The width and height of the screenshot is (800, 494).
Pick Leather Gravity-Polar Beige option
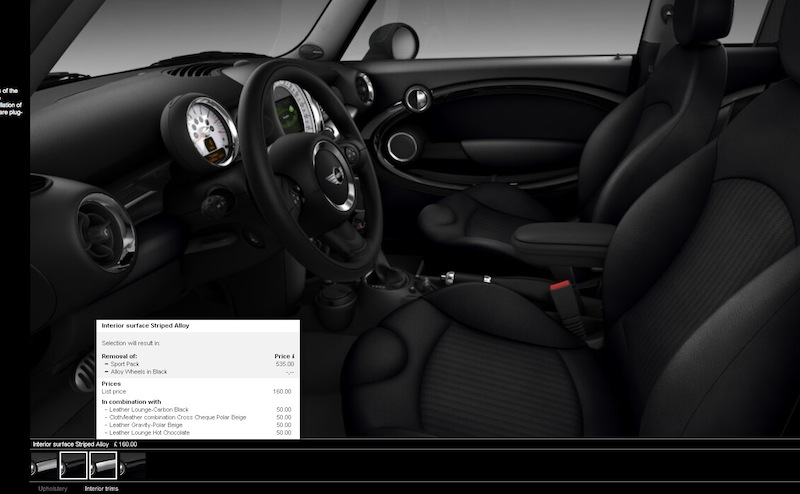[x=146, y=425]
